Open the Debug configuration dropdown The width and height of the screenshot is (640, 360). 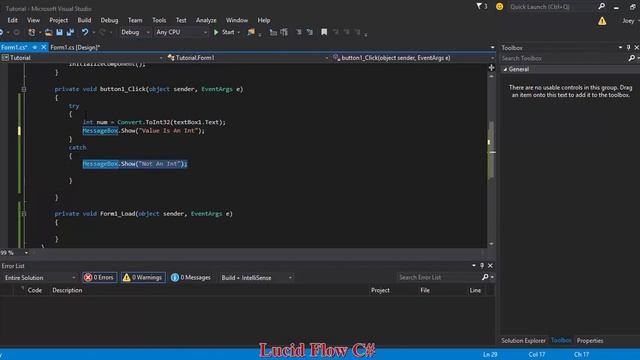tap(135, 32)
